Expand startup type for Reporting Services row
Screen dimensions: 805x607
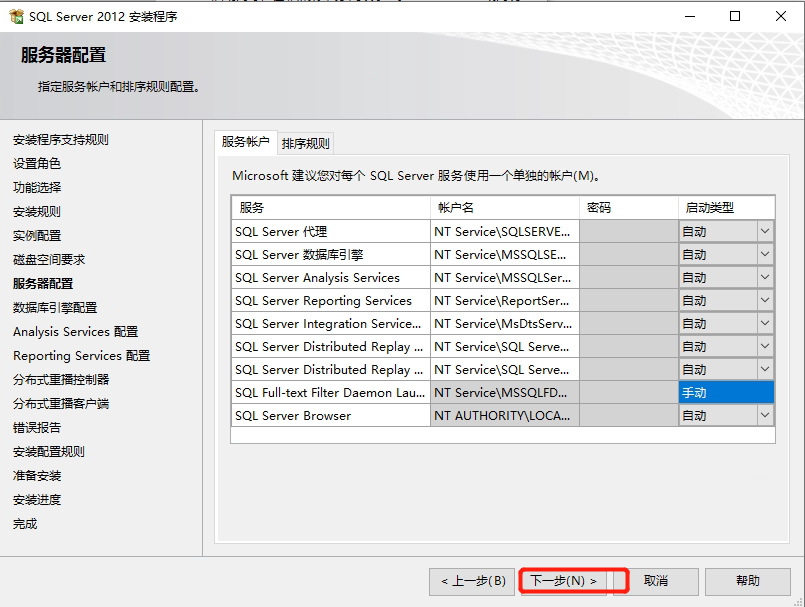point(764,300)
